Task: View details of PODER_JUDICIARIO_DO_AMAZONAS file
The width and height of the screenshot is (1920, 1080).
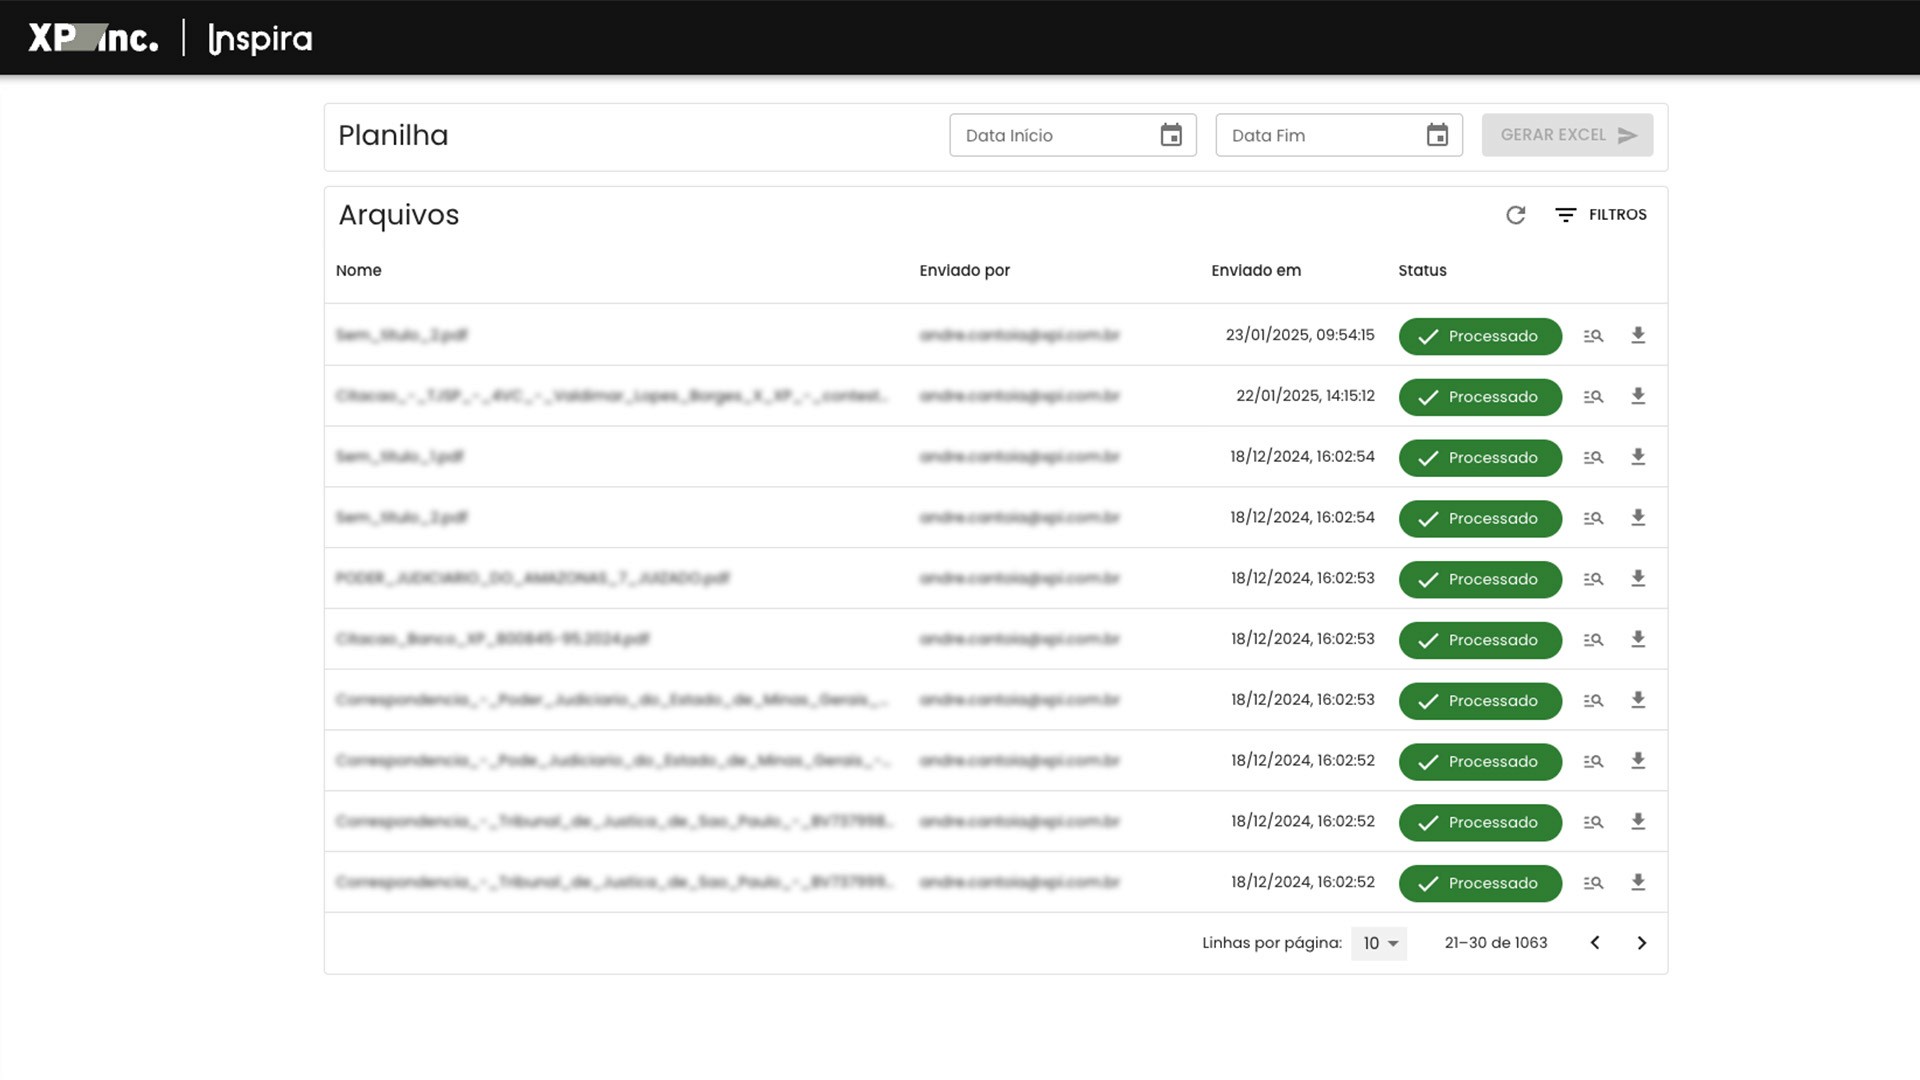Action: [1593, 579]
